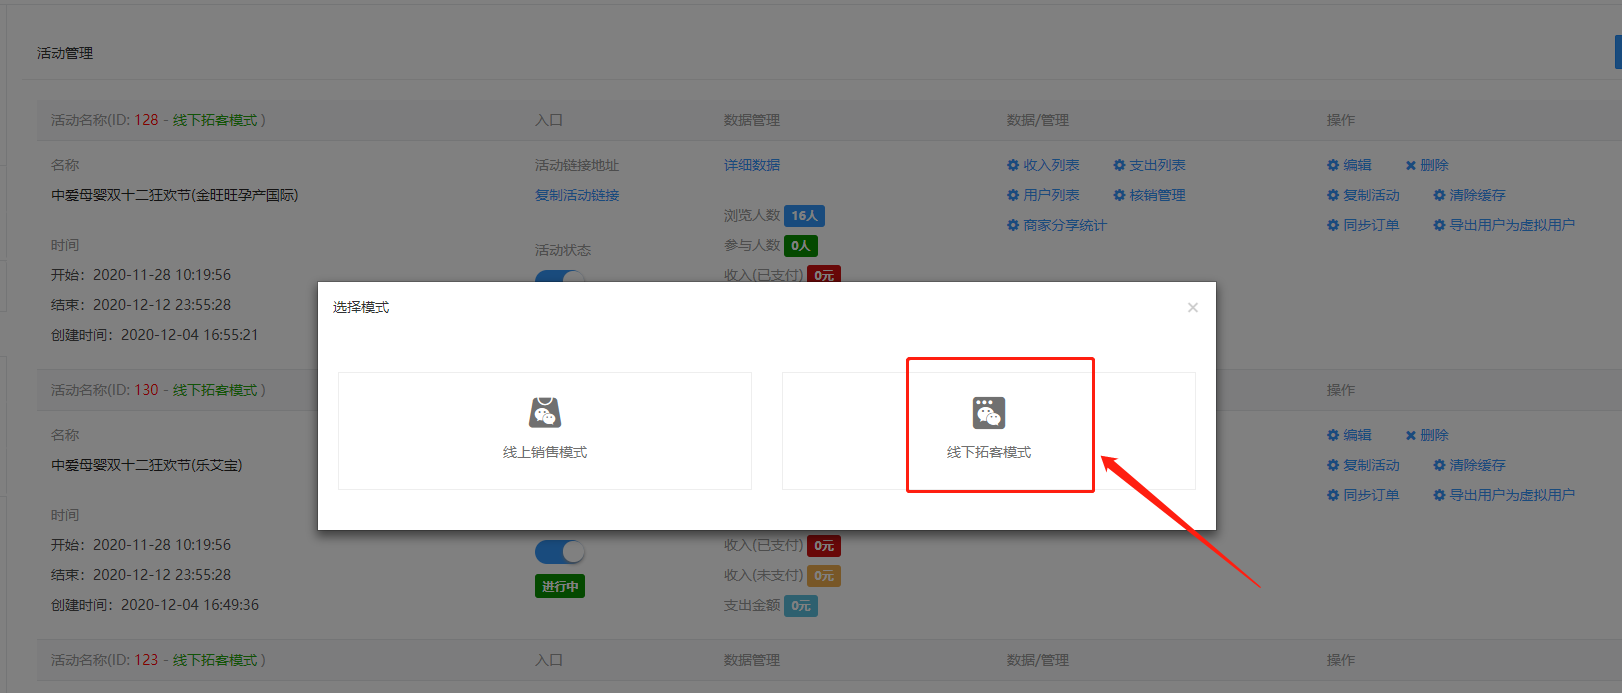Open 商家分享统计 for activity 128

(1057, 225)
